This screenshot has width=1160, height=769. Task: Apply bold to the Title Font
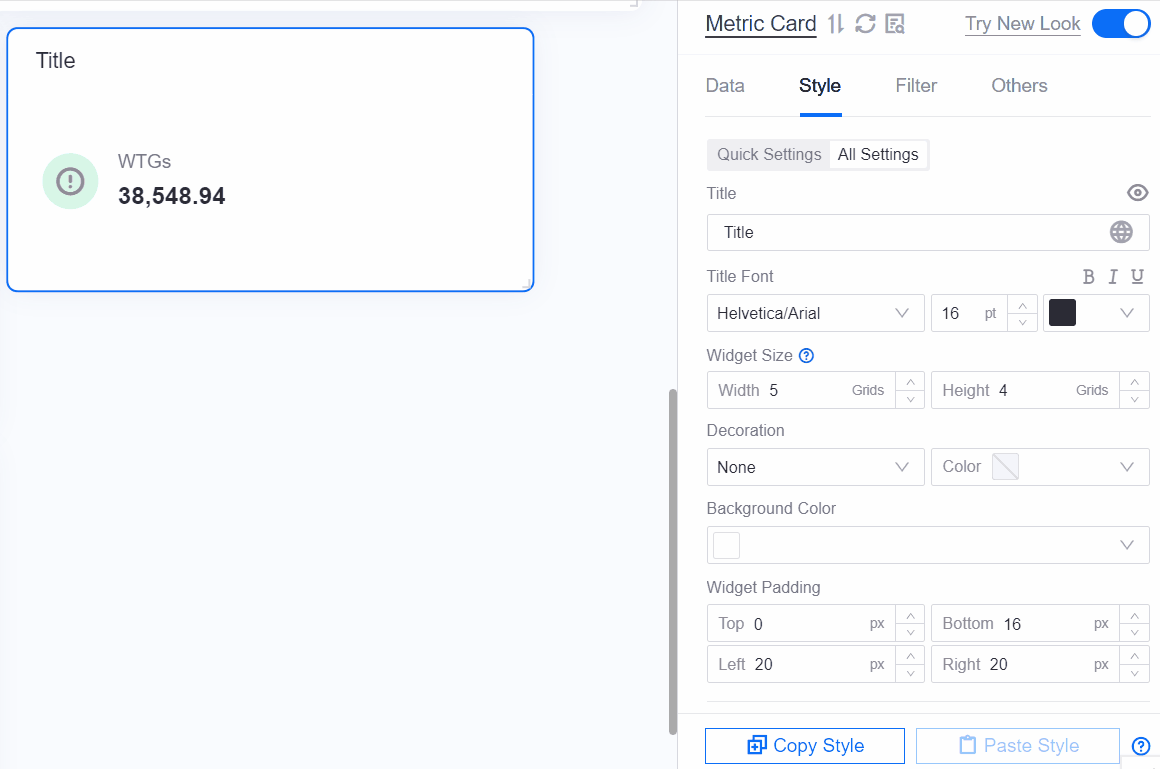coord(1089,277)
